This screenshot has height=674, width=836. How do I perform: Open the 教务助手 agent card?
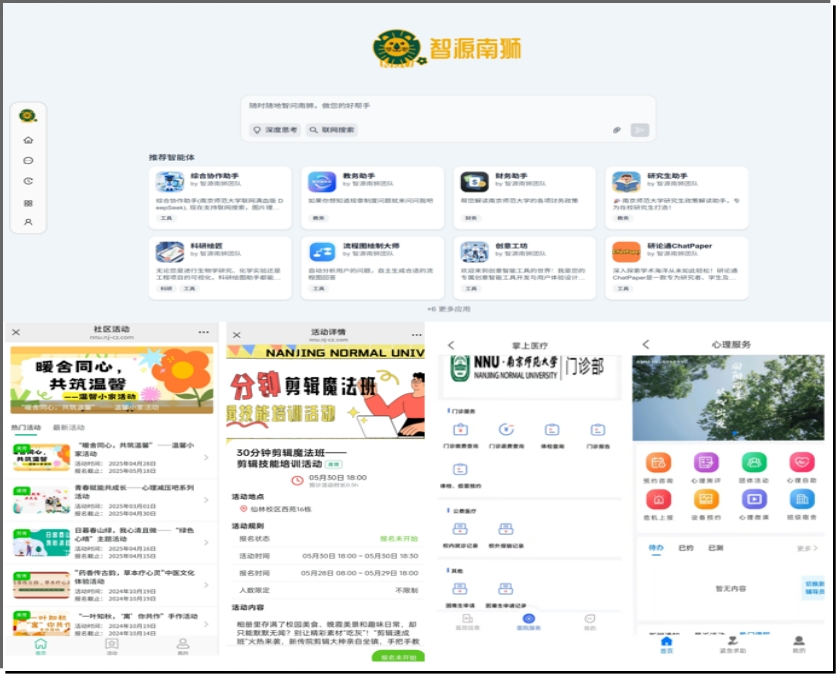click(x=370, y=197)
